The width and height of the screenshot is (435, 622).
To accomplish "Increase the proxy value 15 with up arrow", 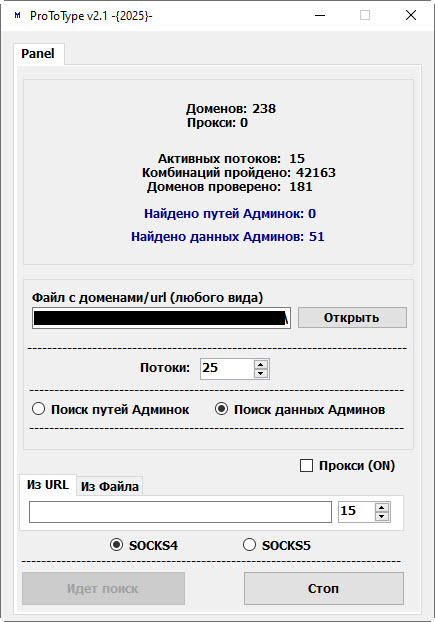I will pos(381,507).
